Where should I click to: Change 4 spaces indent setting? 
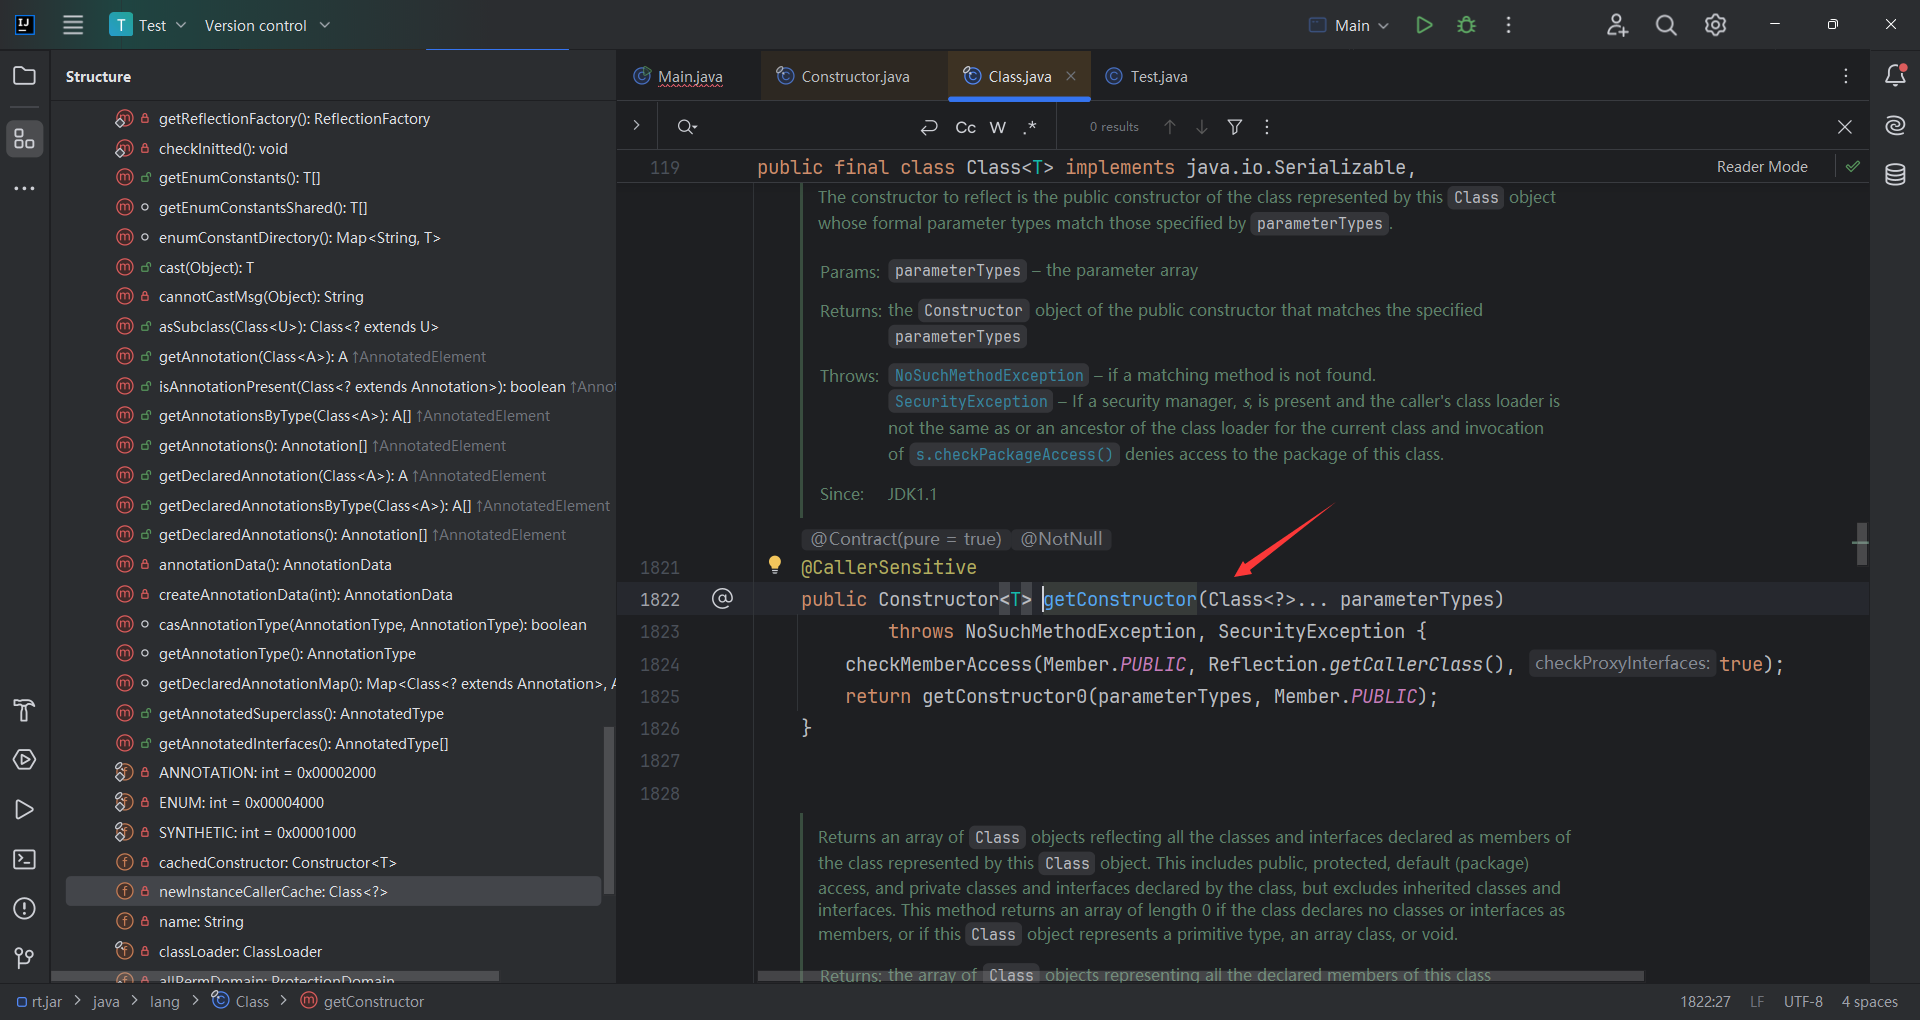(1869, 1001)
